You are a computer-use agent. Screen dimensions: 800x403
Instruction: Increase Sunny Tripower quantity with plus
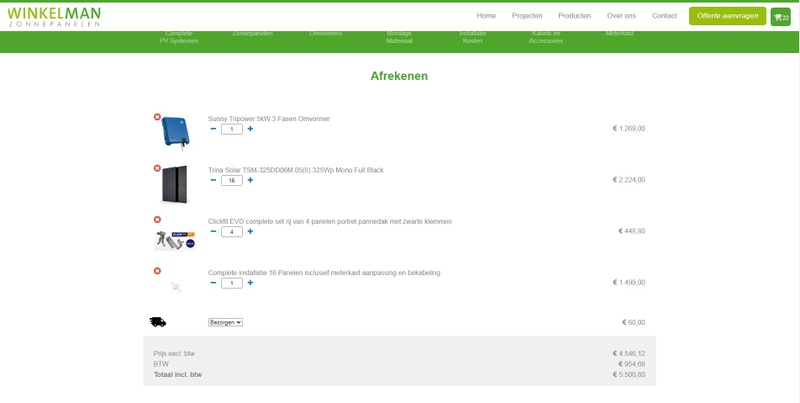point(250,129)
